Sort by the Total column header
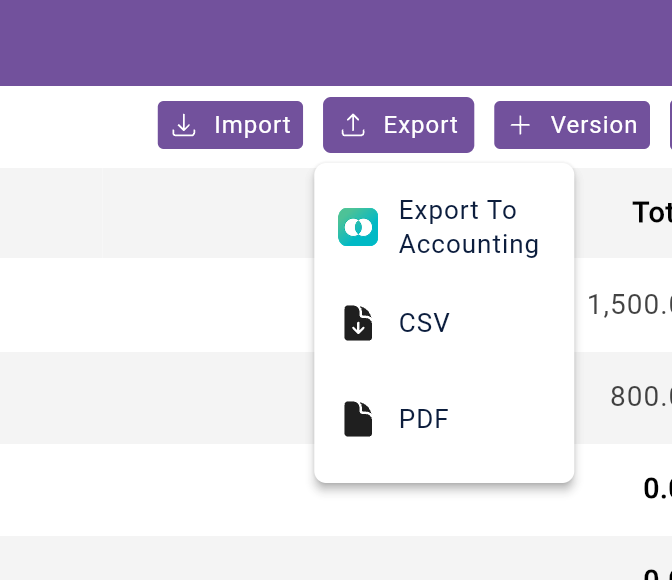This screenshot has width=672, height=580. [x=651, y=213]
